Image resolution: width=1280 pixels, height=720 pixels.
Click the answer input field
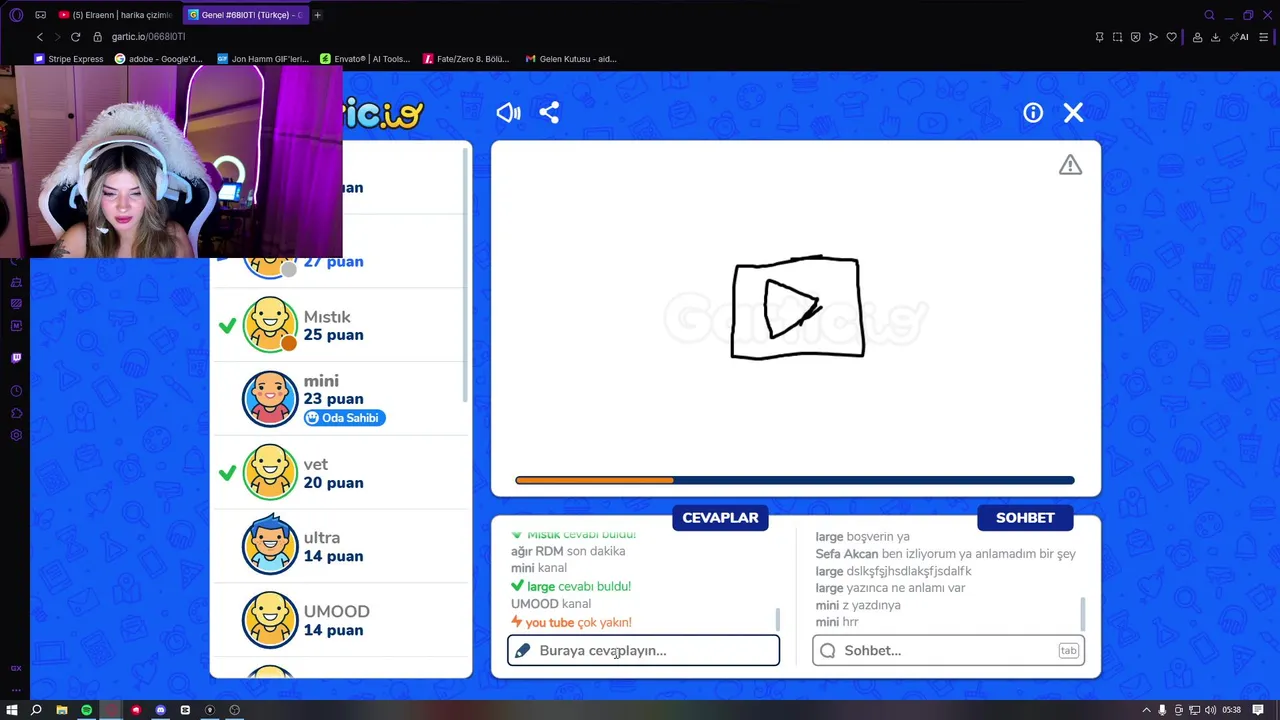click(643, 650)
